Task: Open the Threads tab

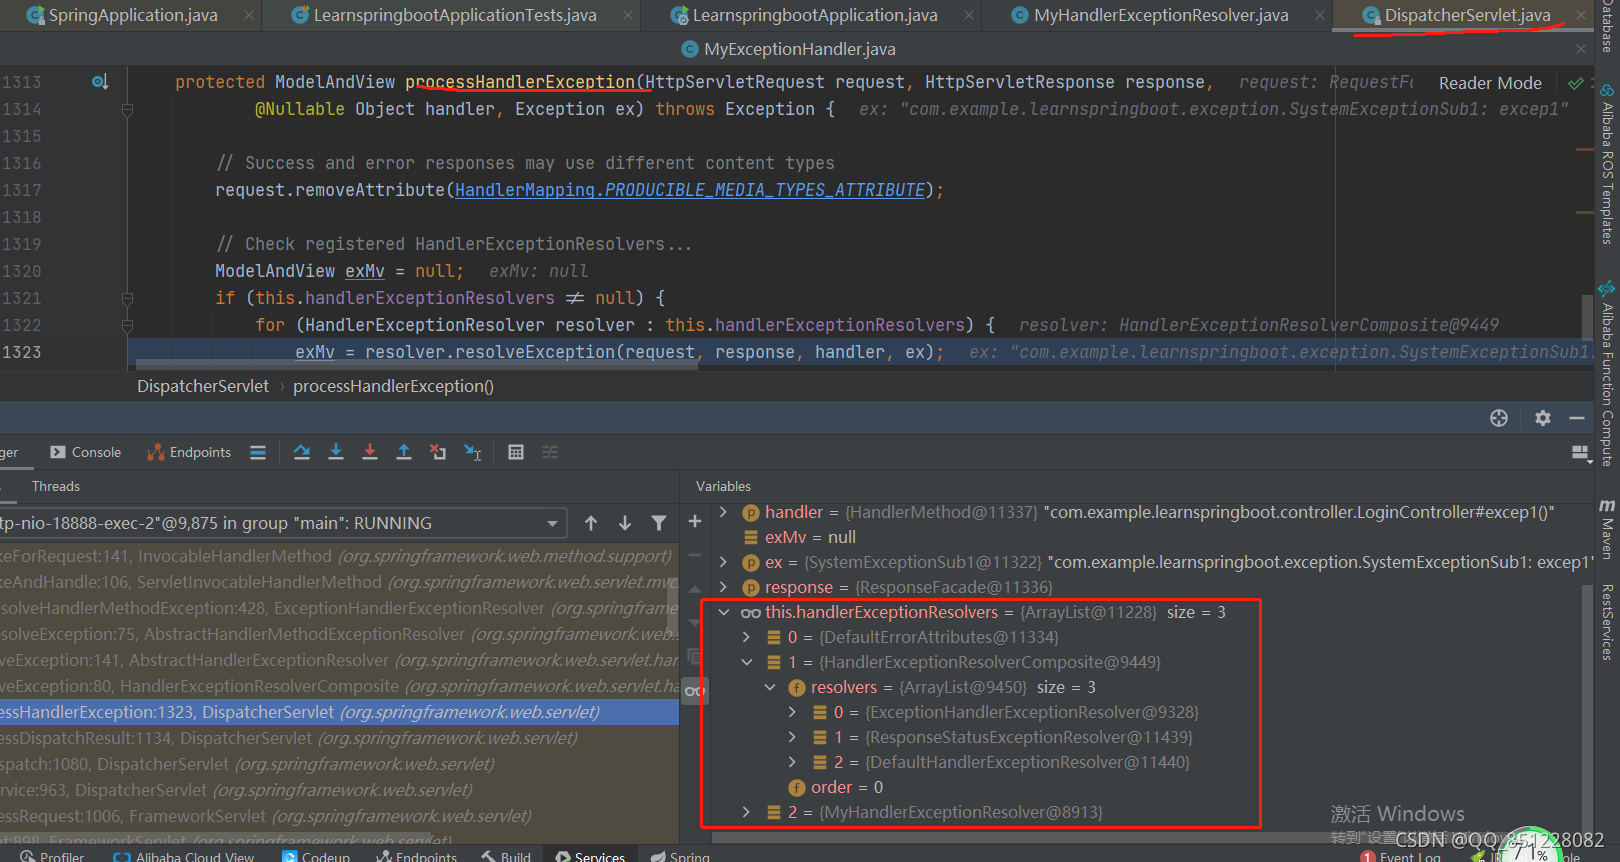Action: 55,486
